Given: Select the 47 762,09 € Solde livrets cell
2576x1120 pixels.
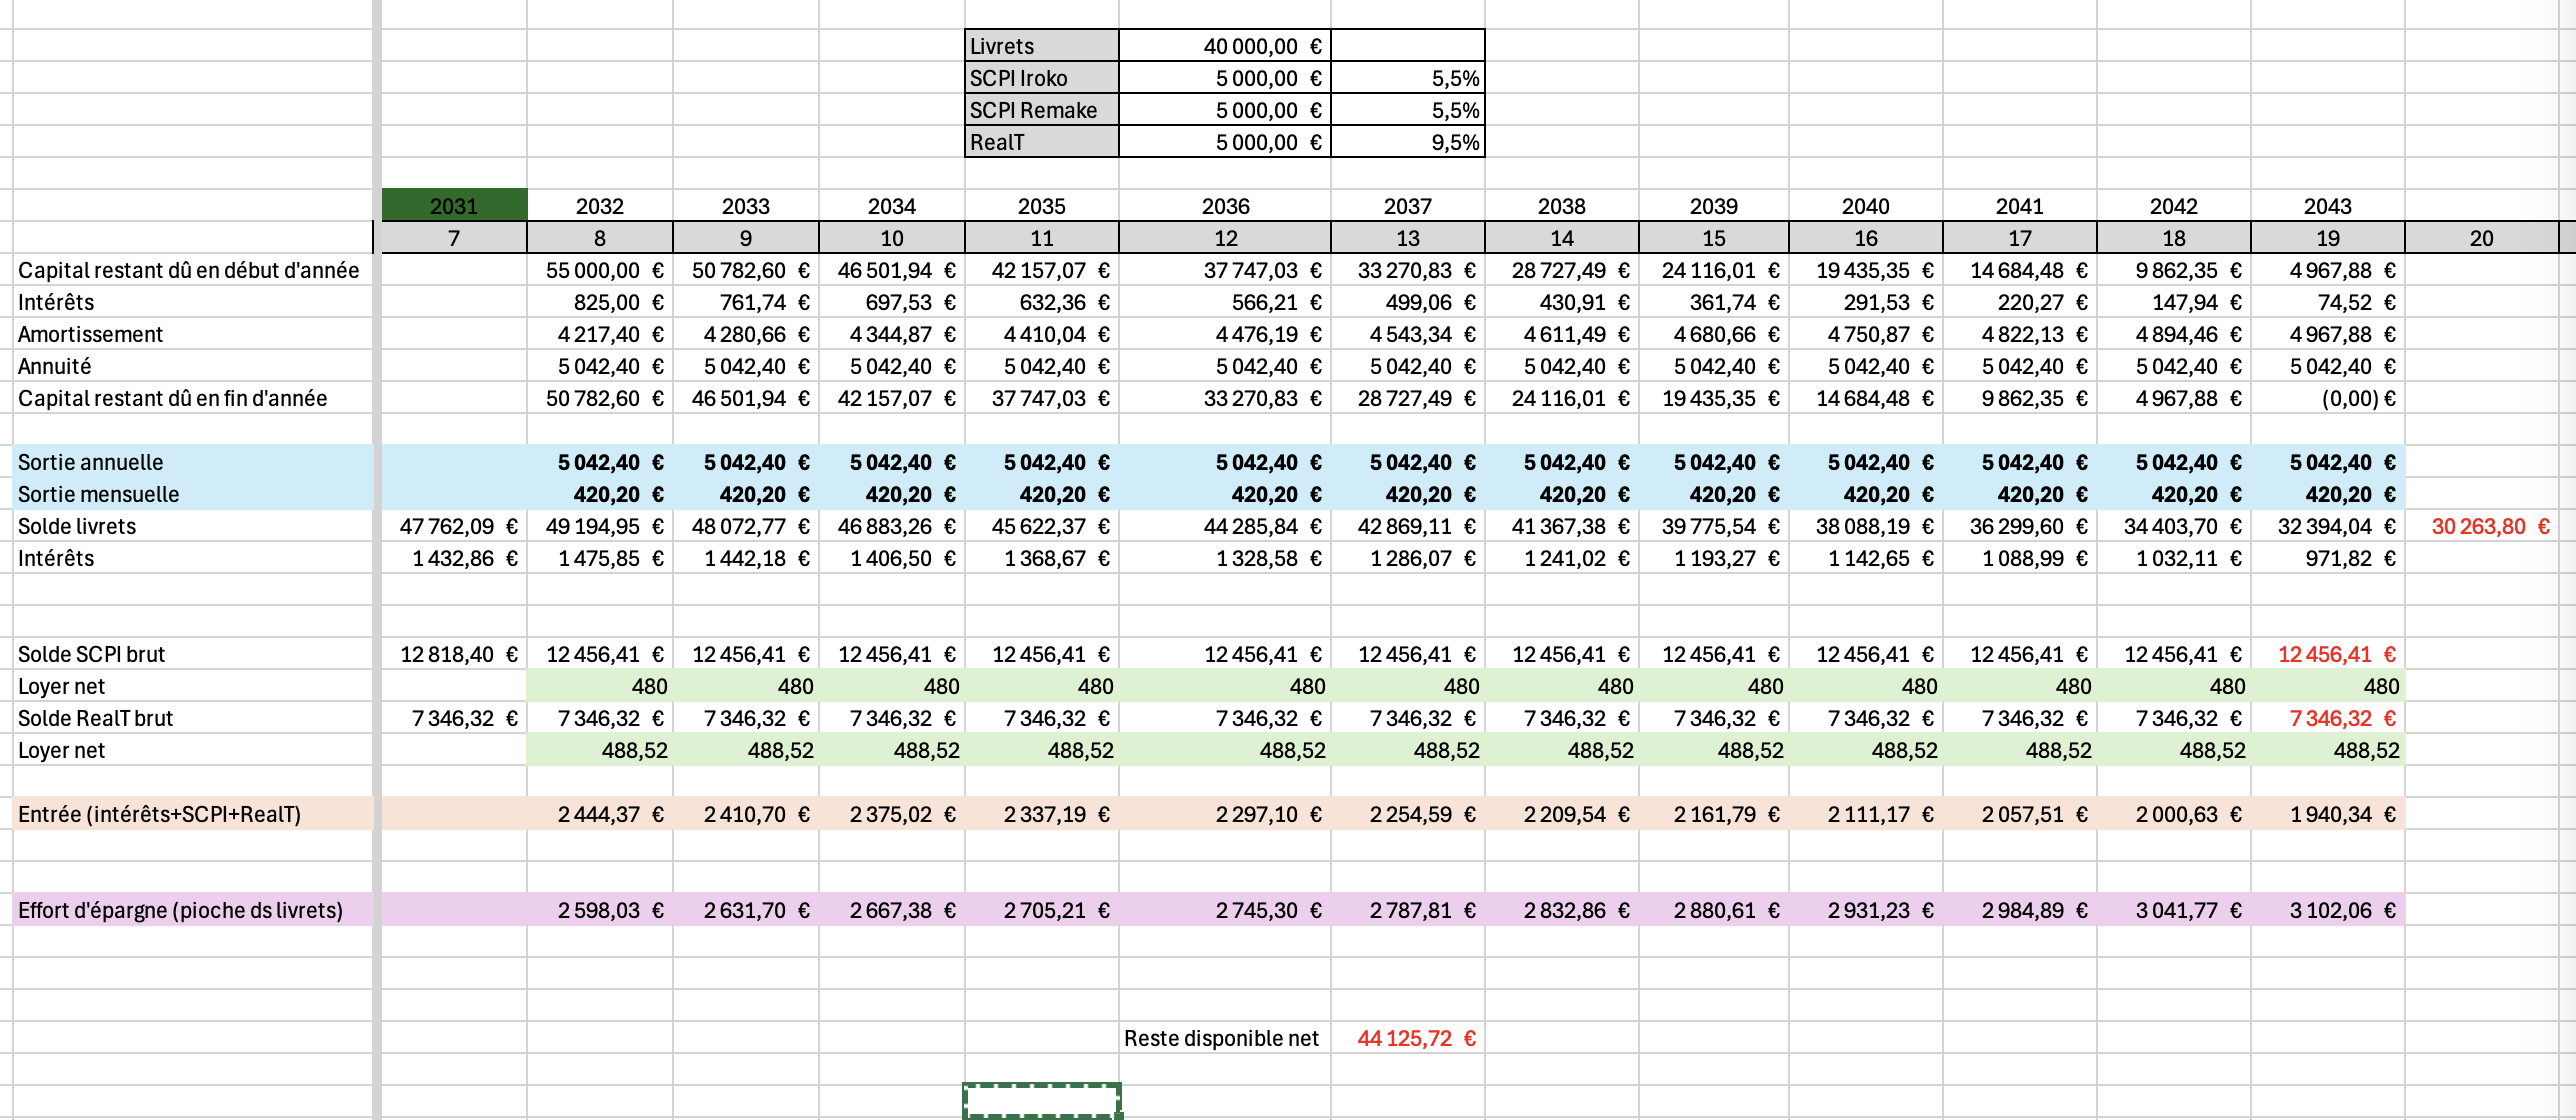Looking at the screenshot, I should 454,526.
